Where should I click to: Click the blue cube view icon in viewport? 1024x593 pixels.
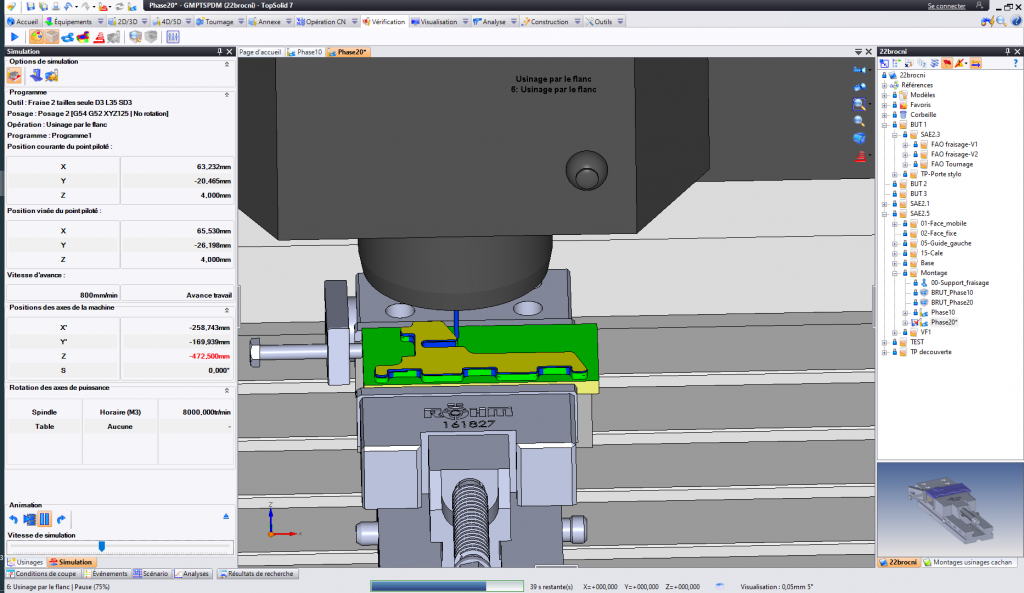[859, 137]
